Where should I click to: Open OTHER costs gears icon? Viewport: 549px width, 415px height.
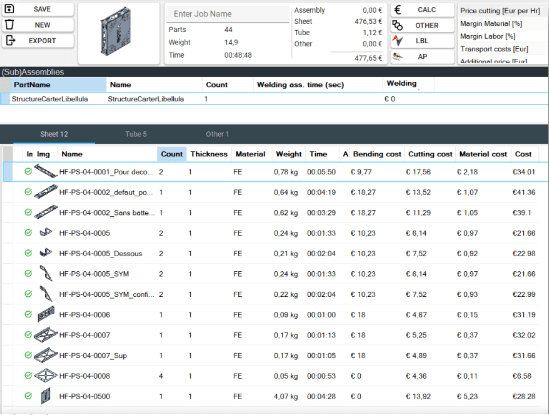pyautogui.click(x=397, y=25)
